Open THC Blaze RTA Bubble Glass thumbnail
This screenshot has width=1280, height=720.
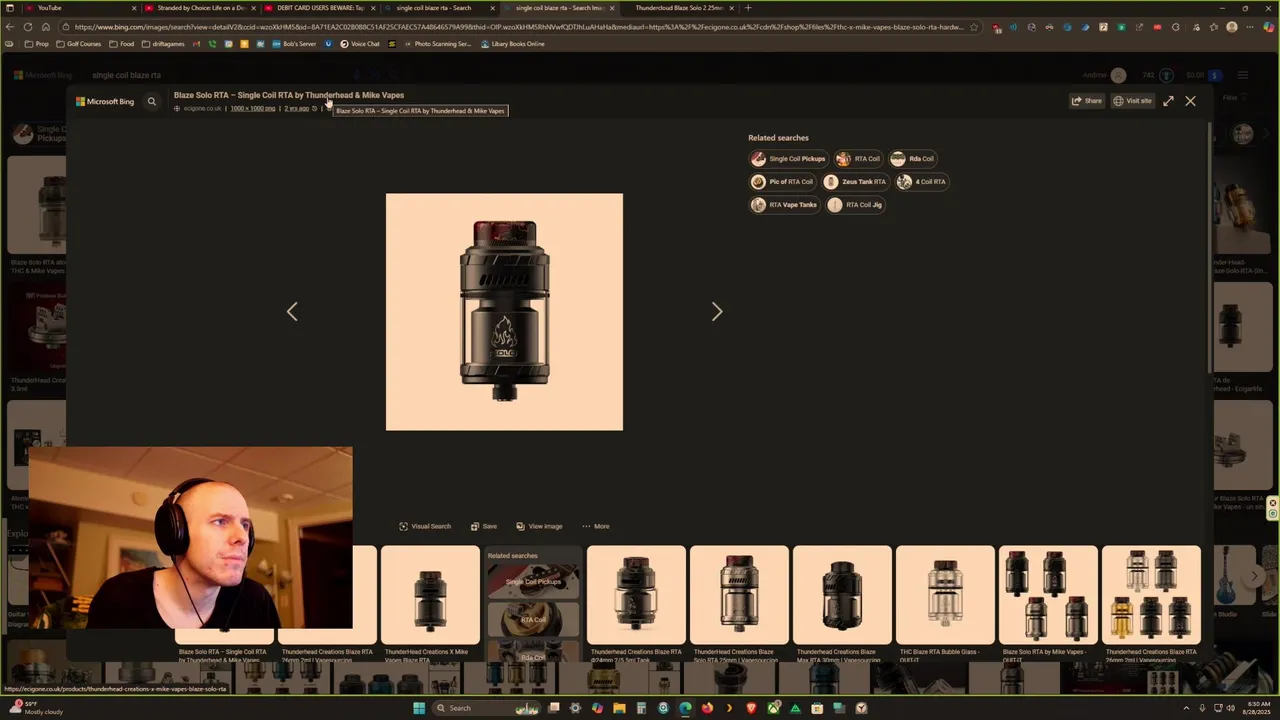coord(945,595)
